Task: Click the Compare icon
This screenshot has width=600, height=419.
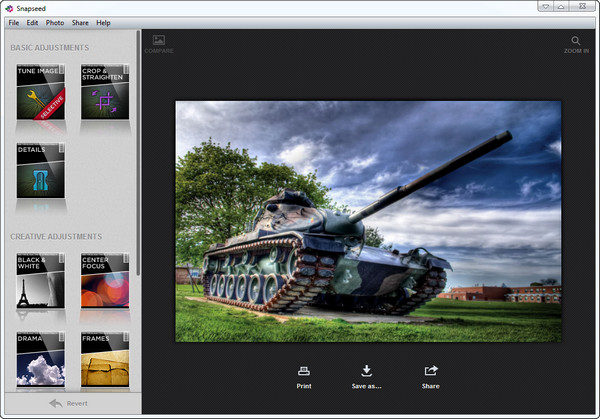Action: [x=158, y=44]
